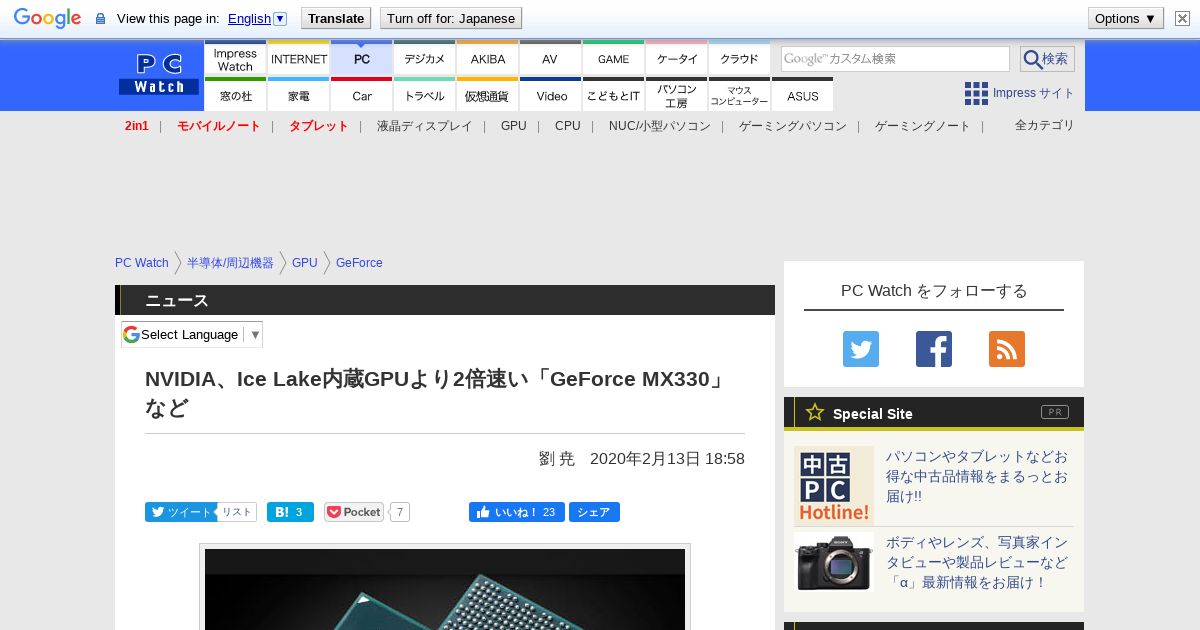Click the Google logo in translate bar
Screen dimensions: 1200x630
coord(47,18)
